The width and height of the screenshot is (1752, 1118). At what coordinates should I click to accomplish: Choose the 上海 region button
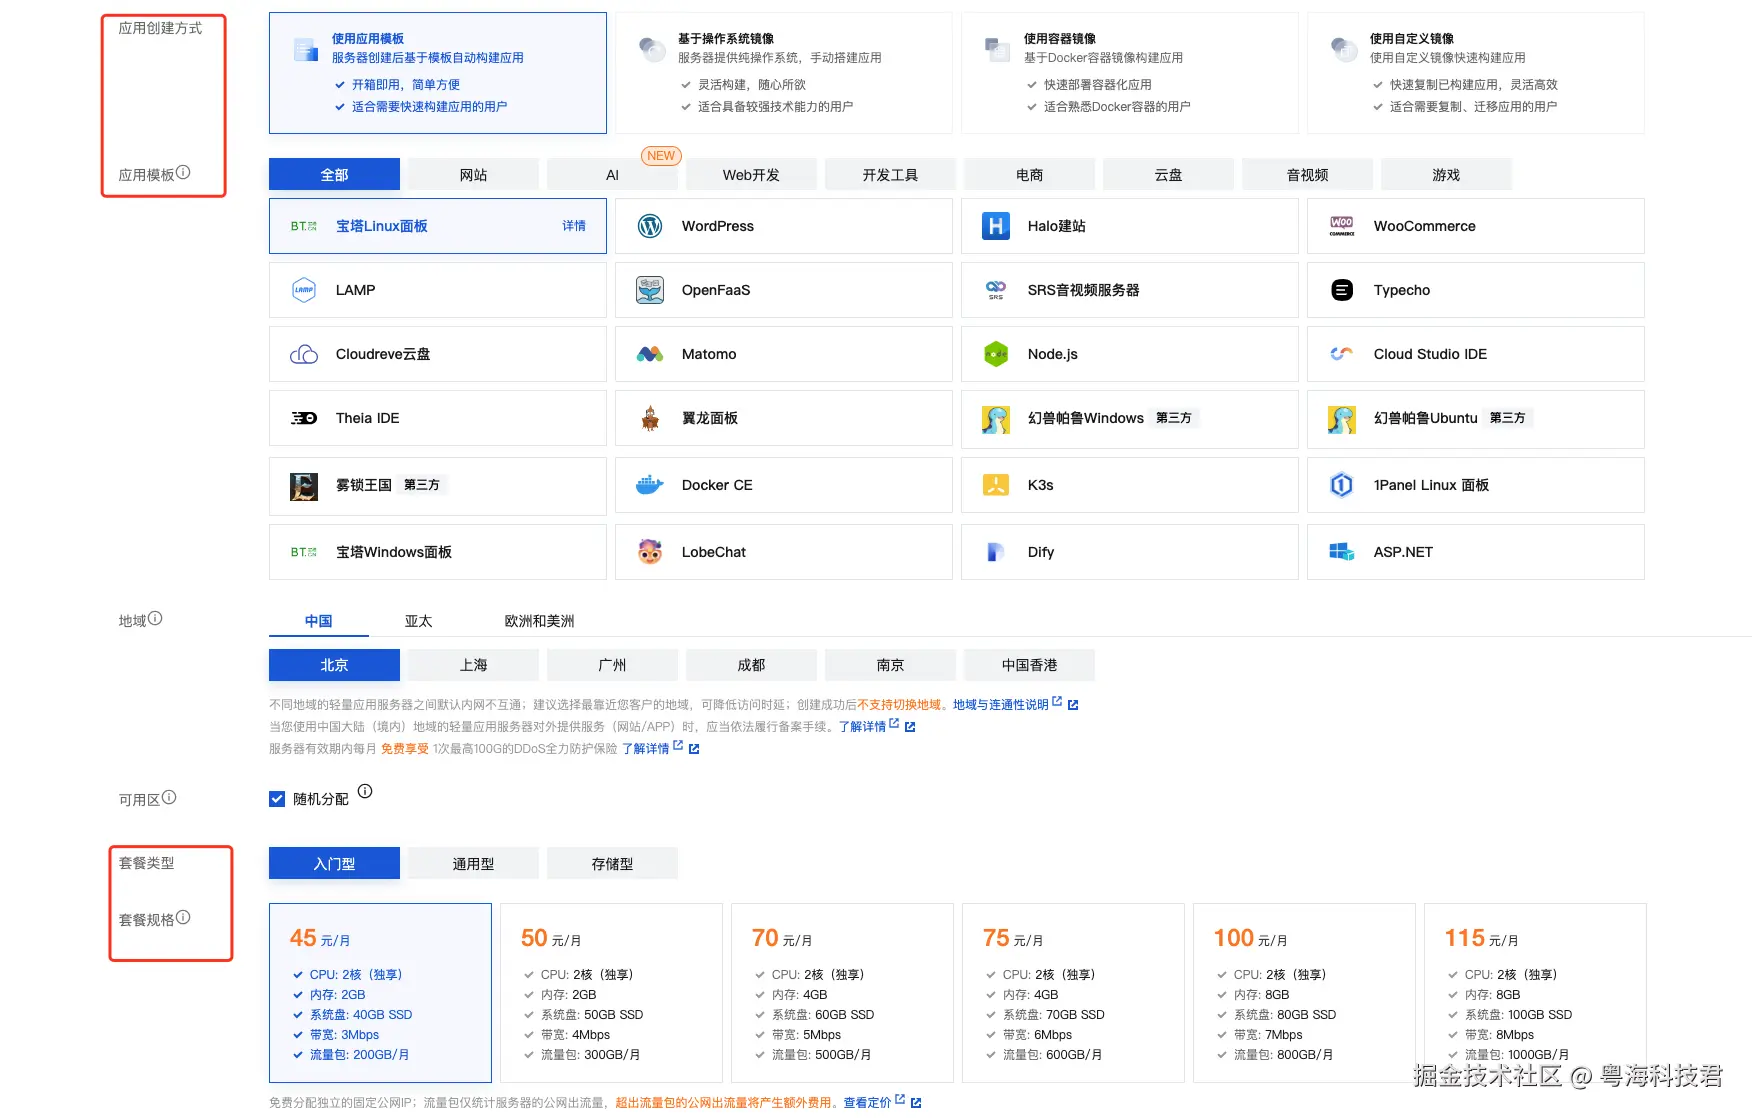[473, 665]
